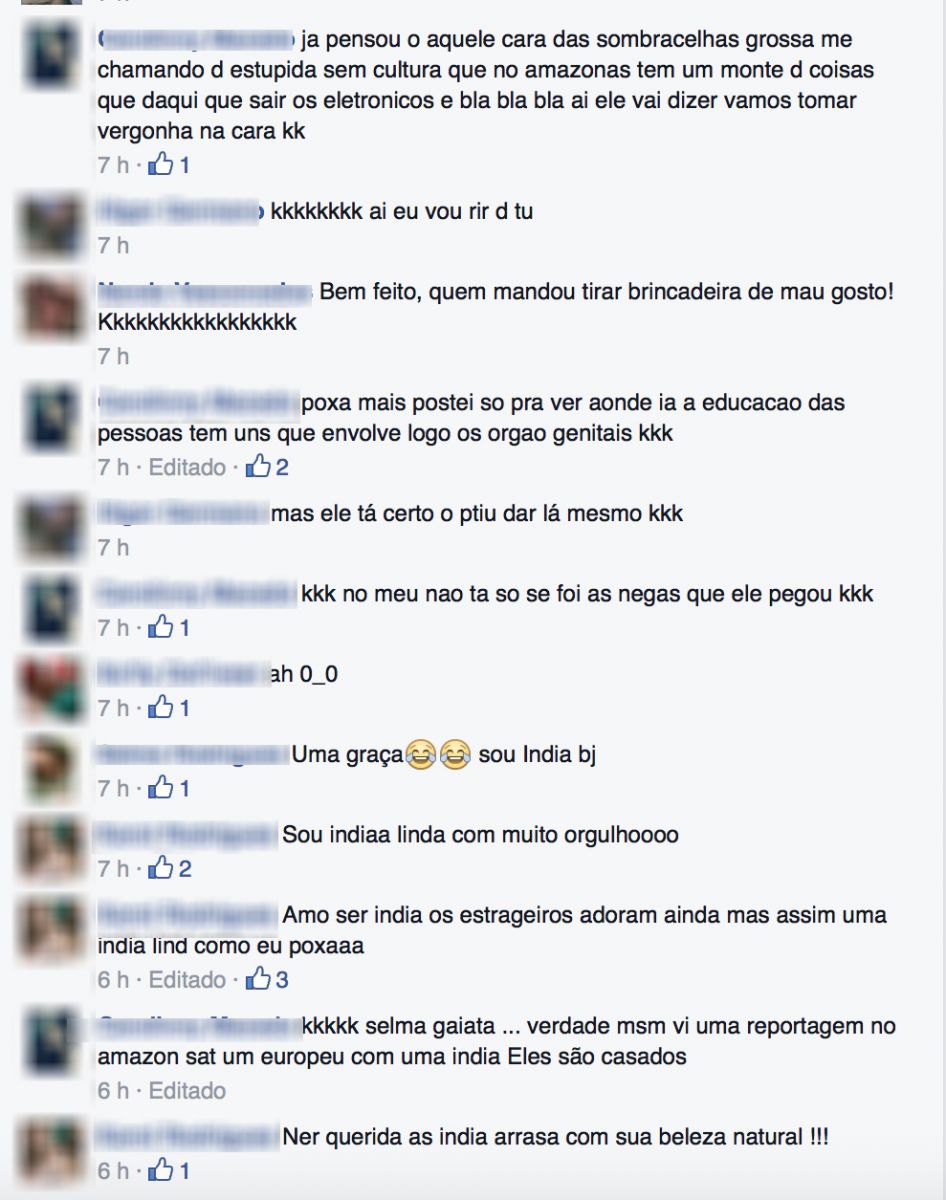Open the blurred author name before 'kkkkkkkk ai eu vou rir'
The height and width of the screenshot is (1200, 946).
pos(182,212)
